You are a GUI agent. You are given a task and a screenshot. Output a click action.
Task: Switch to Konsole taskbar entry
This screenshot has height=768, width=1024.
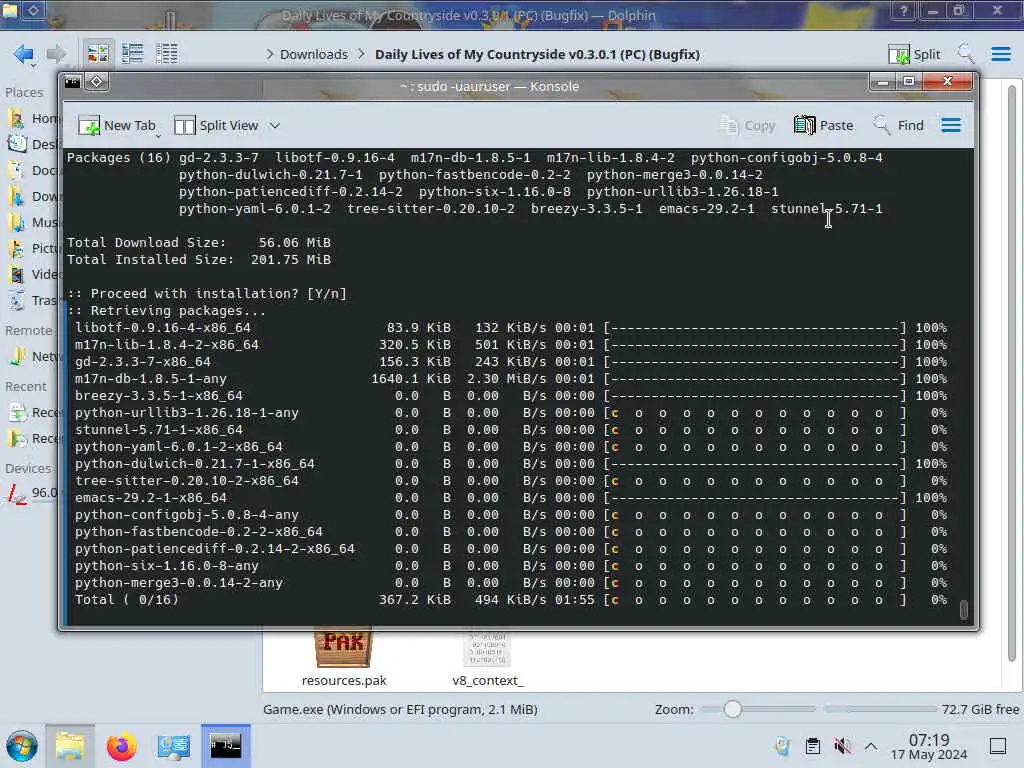click(x=225, y=746)
